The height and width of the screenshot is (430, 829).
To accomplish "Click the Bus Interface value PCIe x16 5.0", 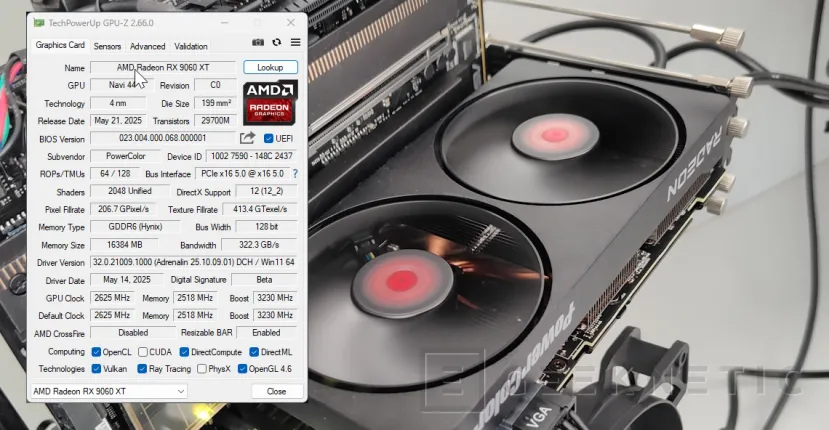I will 243,173.
